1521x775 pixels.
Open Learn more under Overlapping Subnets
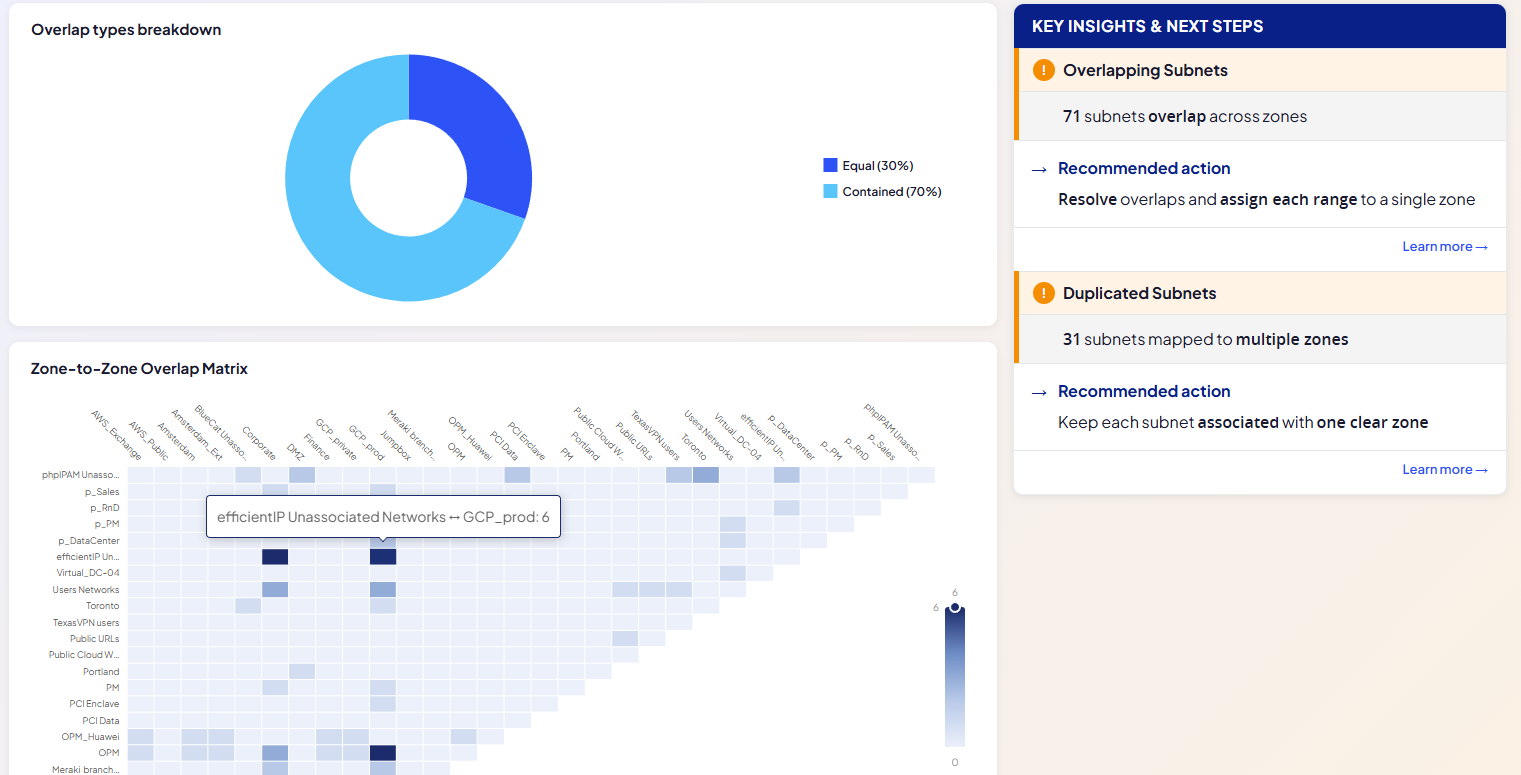(1445, 247)
